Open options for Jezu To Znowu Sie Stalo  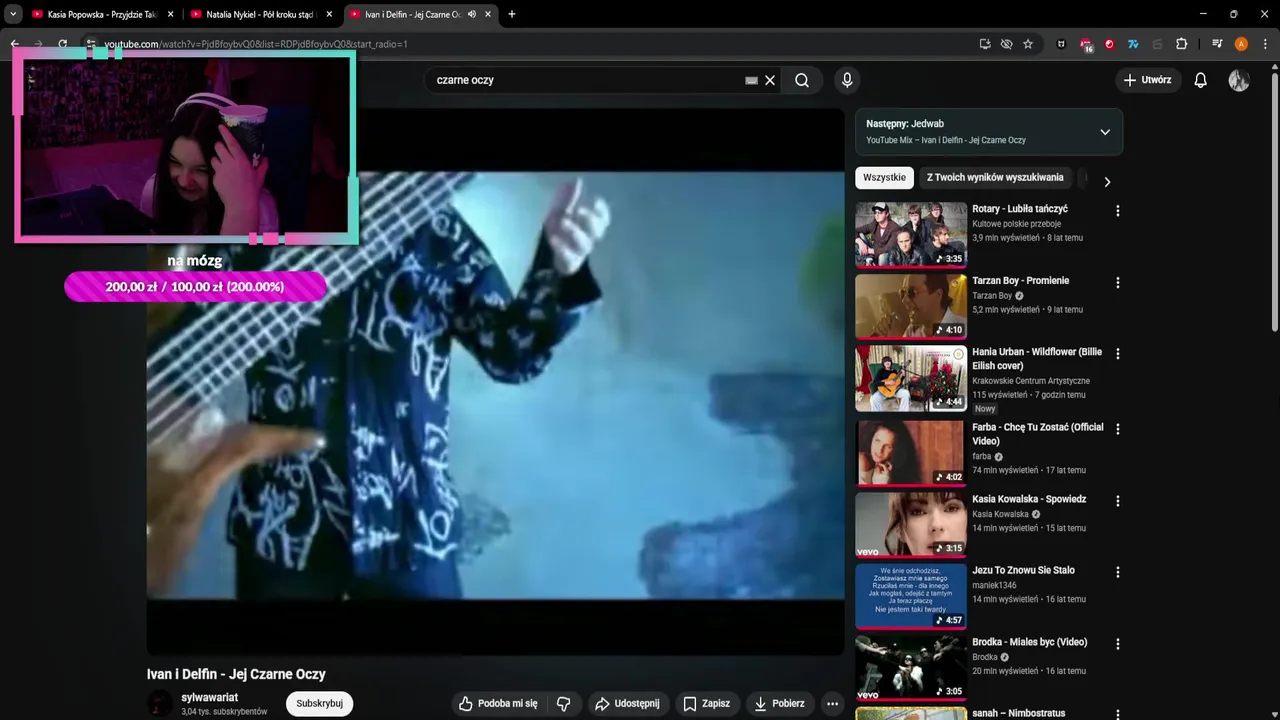1117,572
